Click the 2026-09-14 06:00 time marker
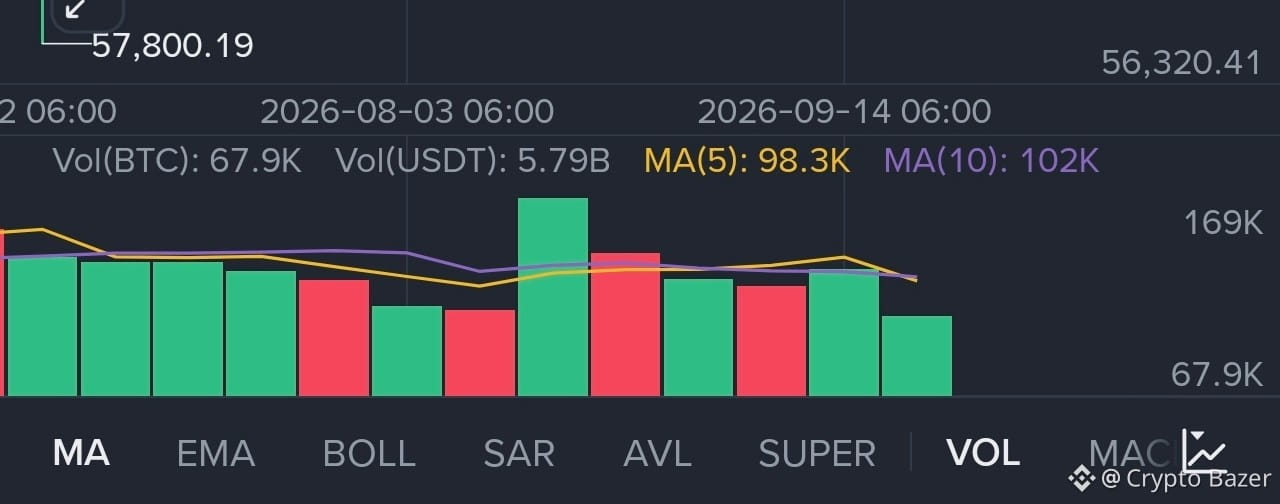Viewport: 1280px width, 504px height. tap(844, 111)
